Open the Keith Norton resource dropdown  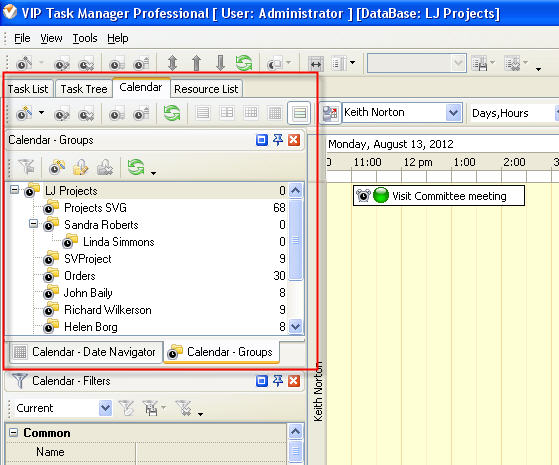point(453,113)
